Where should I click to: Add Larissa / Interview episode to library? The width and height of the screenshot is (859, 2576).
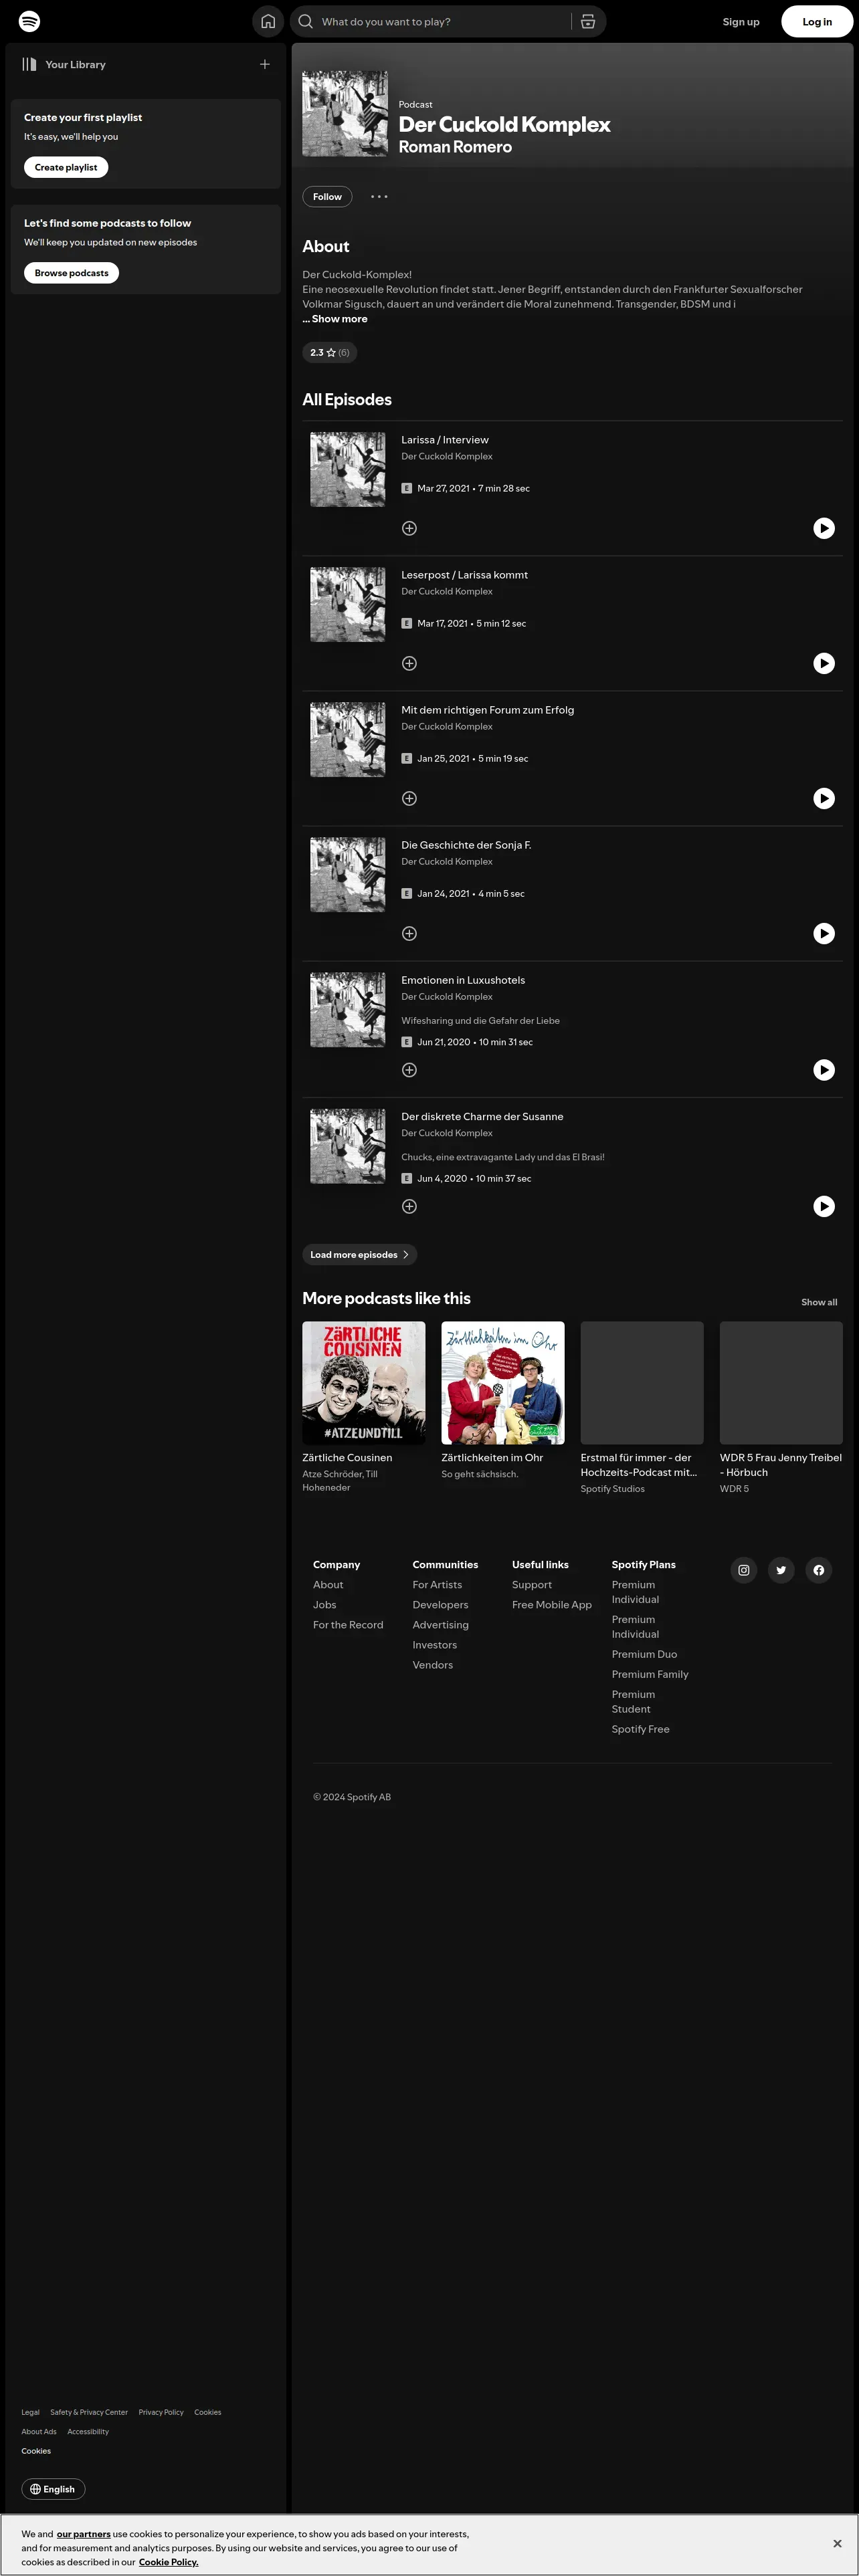point(409,528)
